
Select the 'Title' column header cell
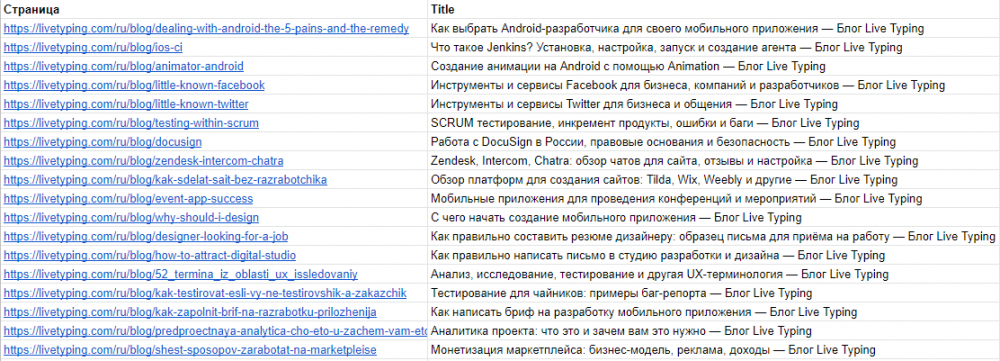714,10
